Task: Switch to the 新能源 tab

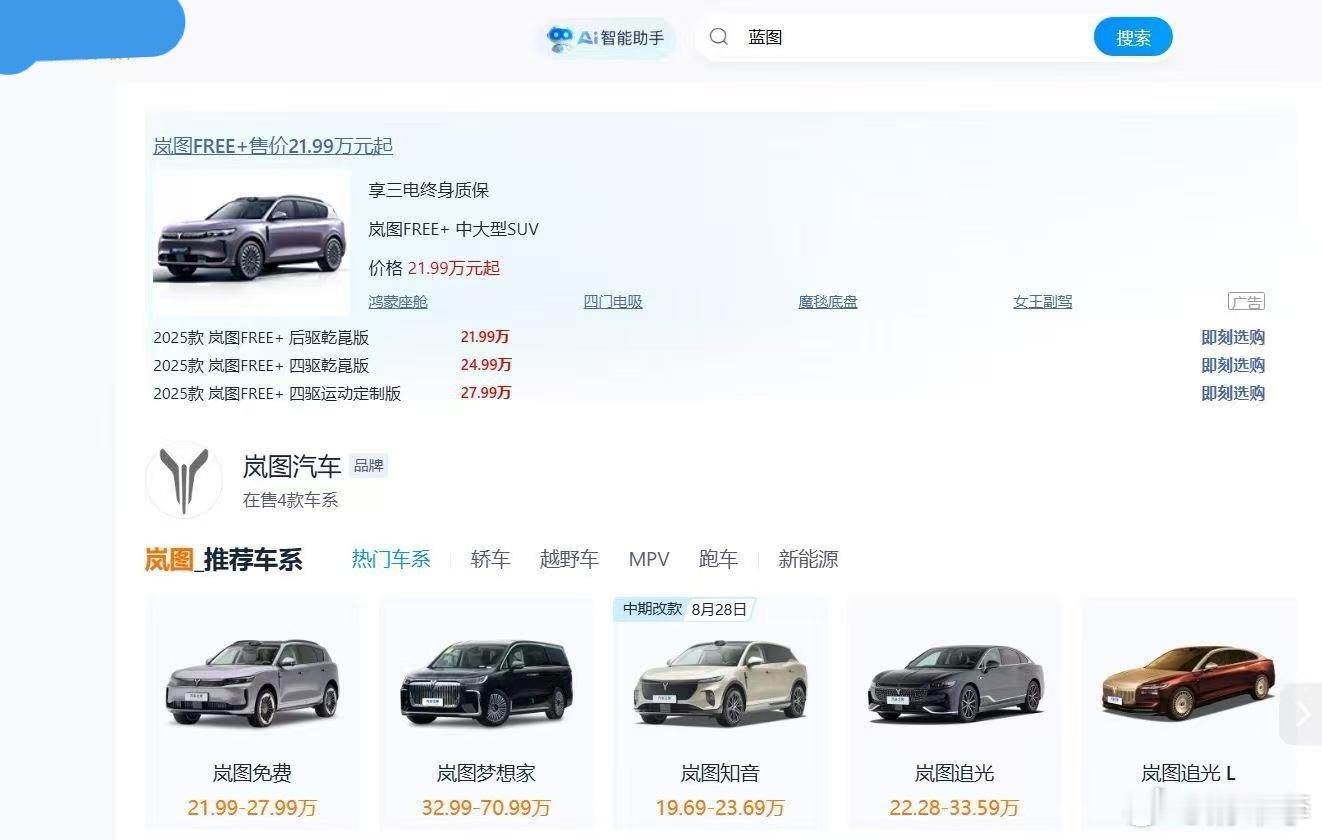Action: (808, 559)
